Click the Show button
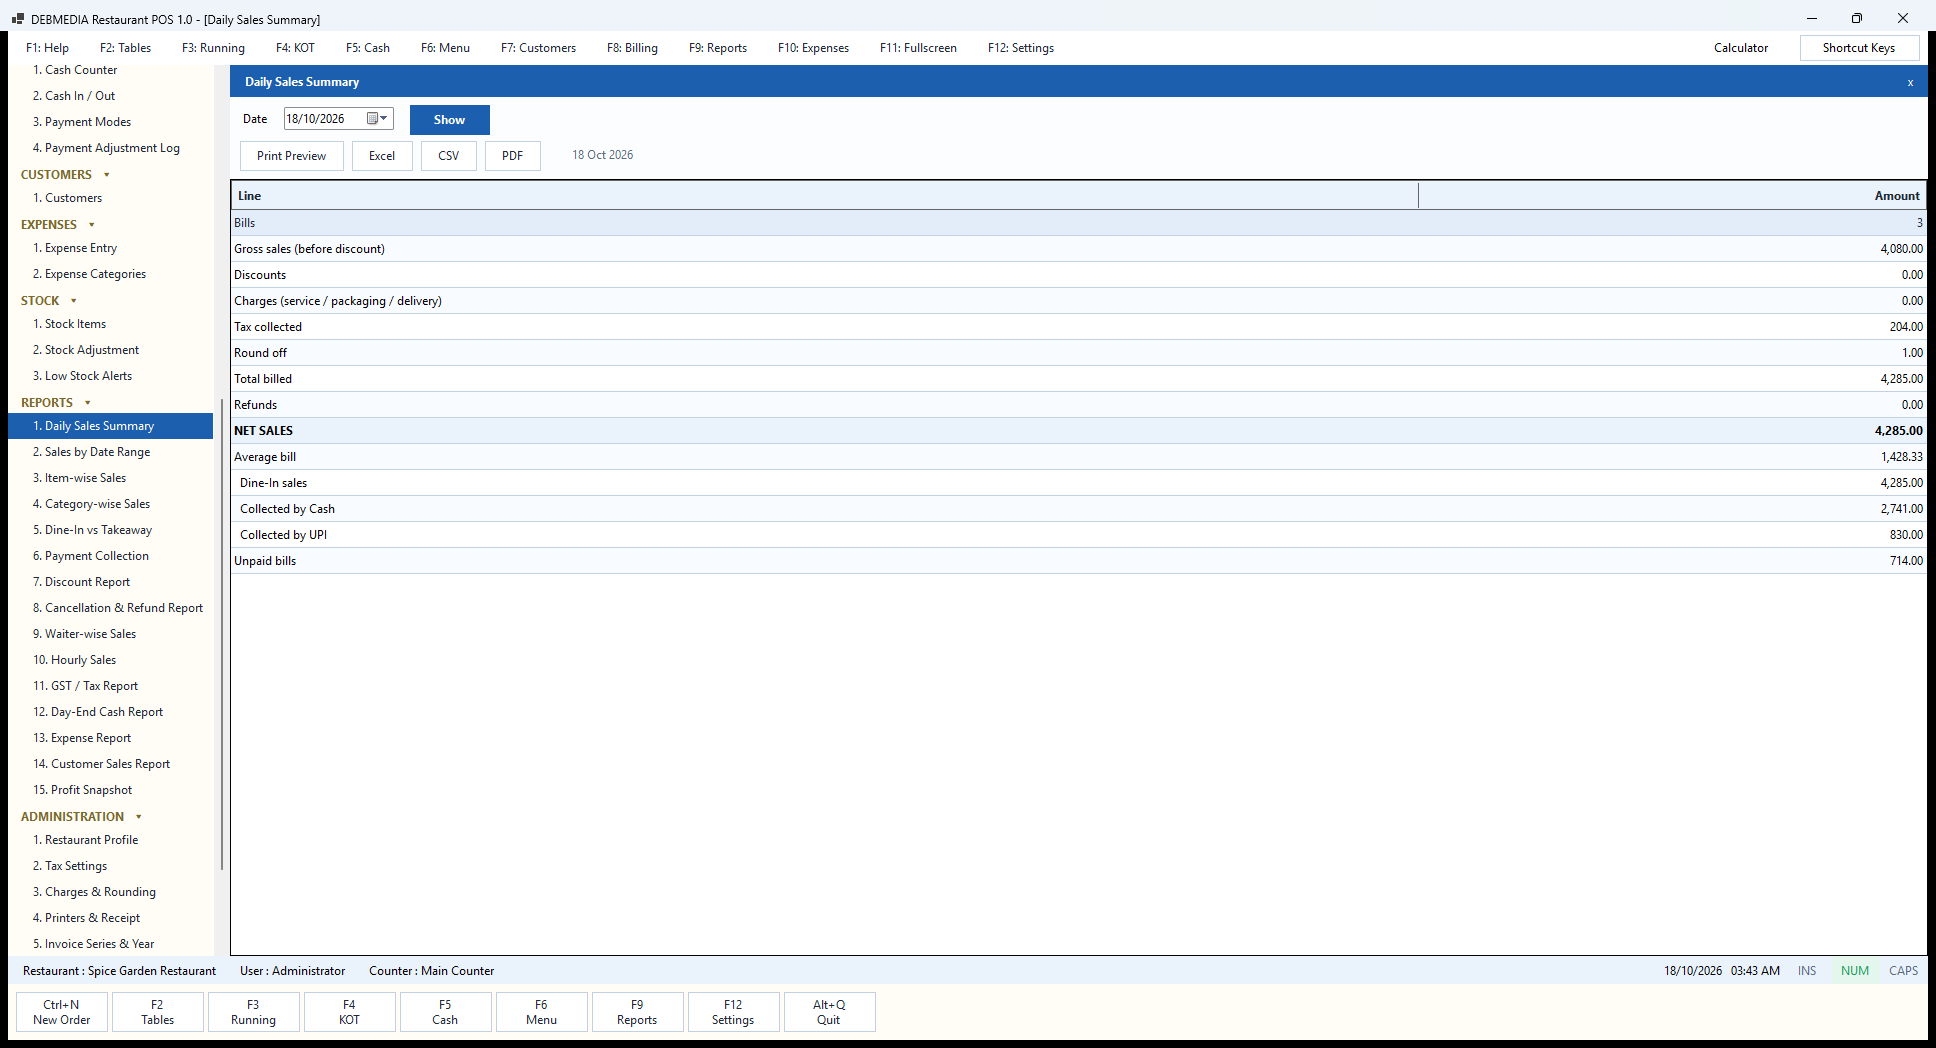Viewport: 1936px width, 1048px height. point(449,120)
